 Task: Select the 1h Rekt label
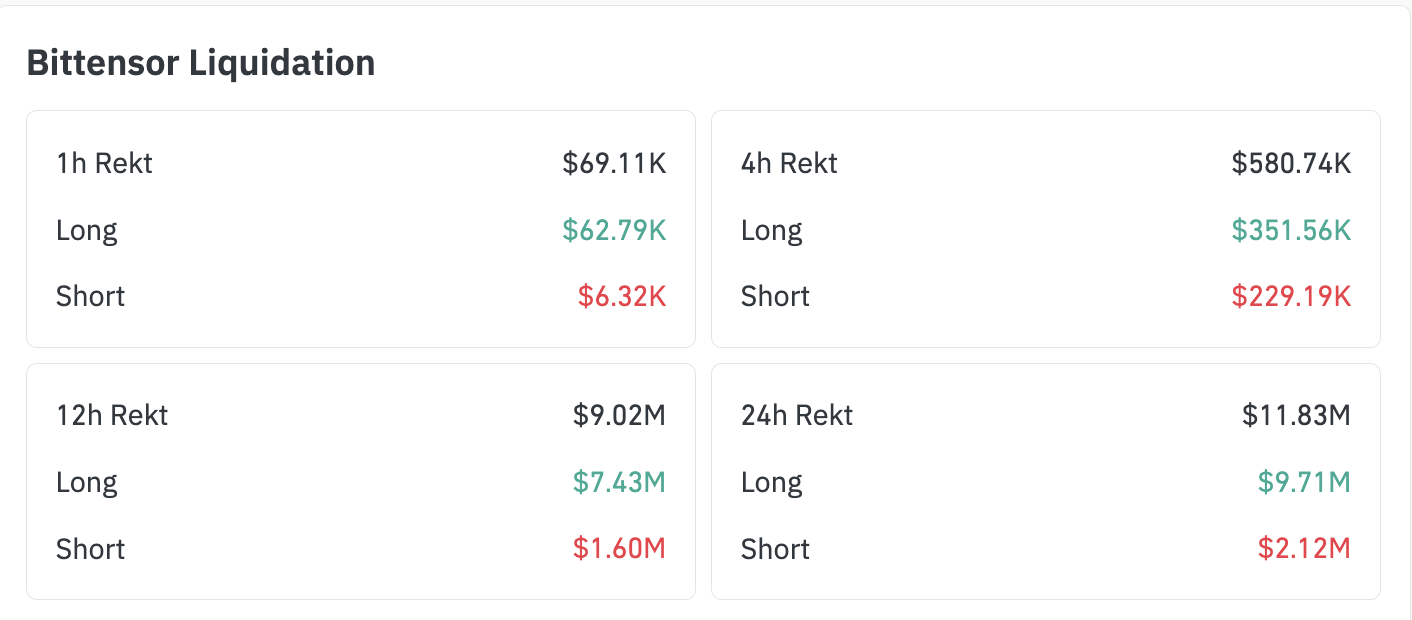click(104, 163)
